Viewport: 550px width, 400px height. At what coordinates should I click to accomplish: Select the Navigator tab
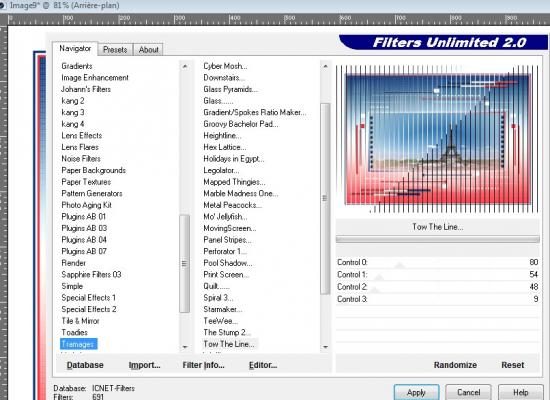click(75, 48)
